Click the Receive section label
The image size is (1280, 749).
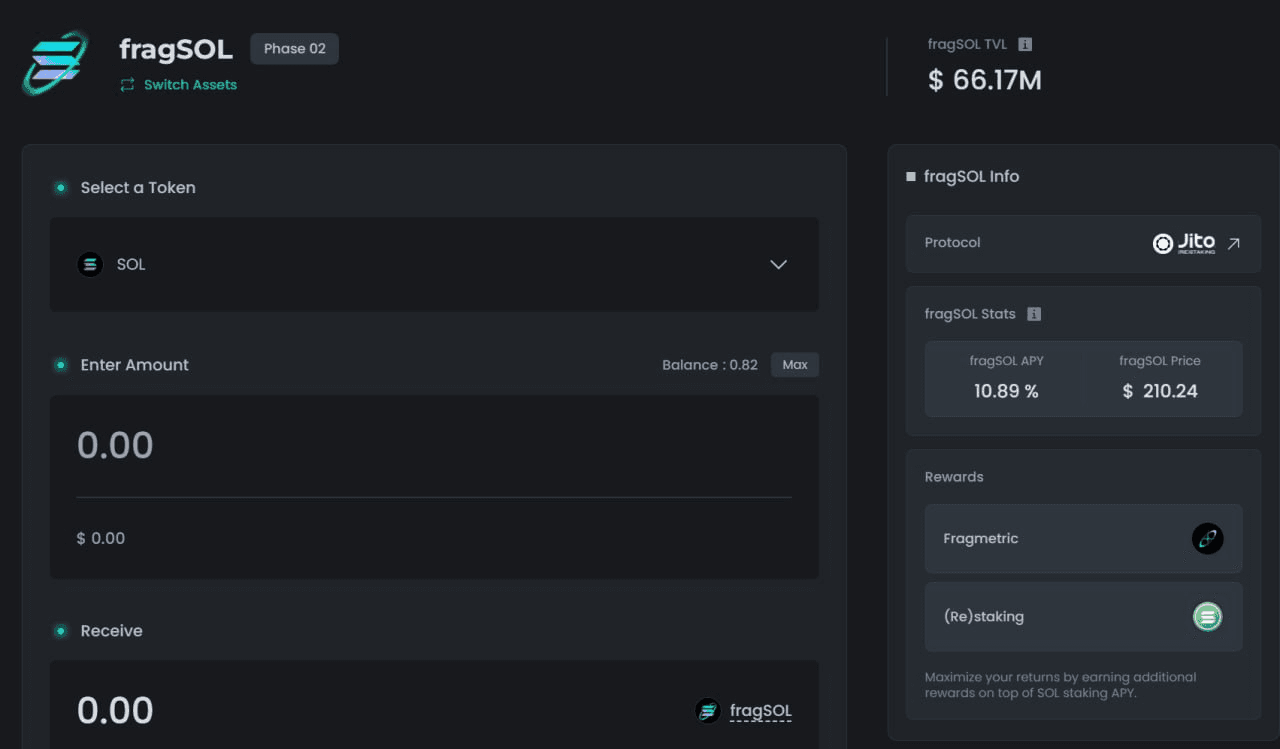click(x=112, y=631)
